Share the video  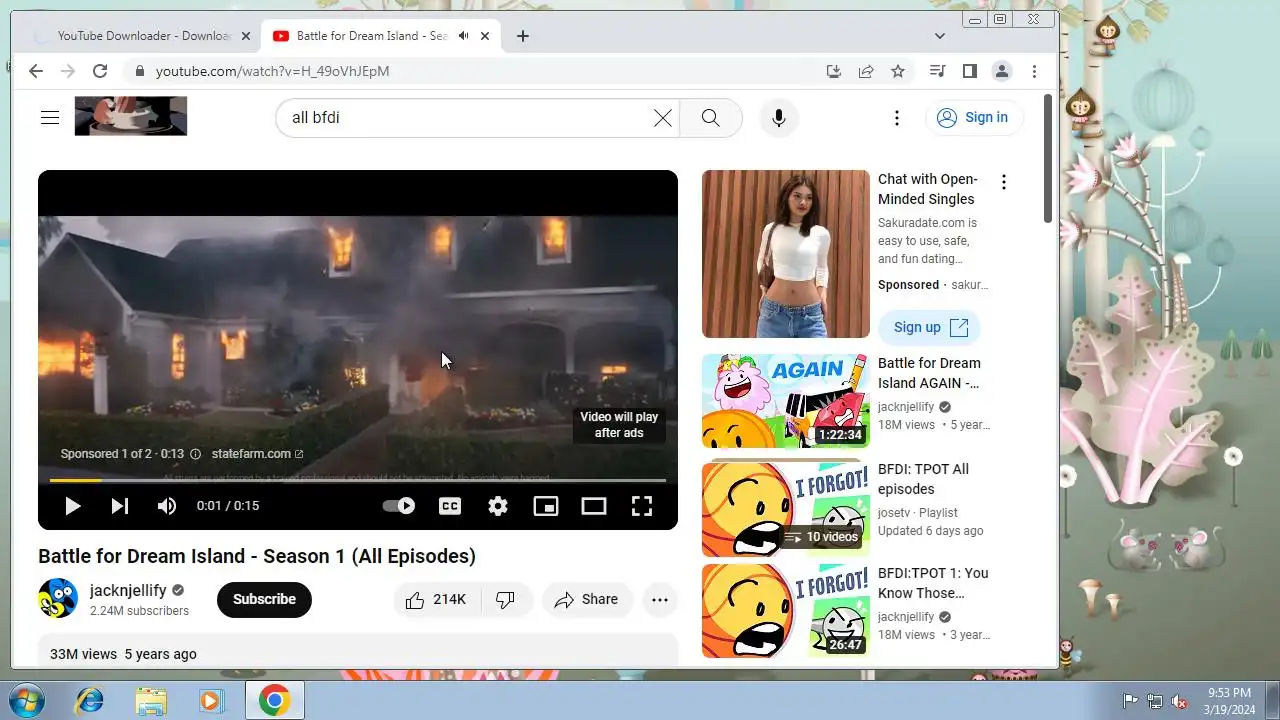click(x=587, y=599)
